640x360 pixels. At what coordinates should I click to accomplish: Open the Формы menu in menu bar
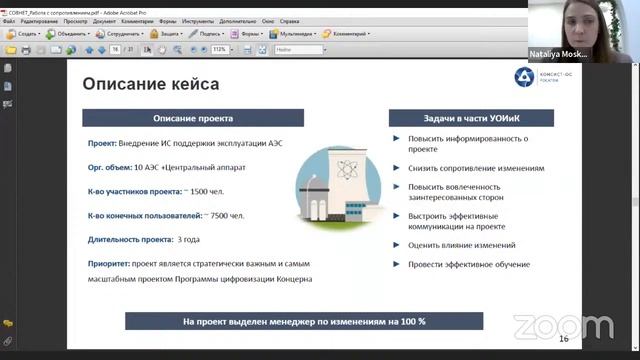point(168,21)
